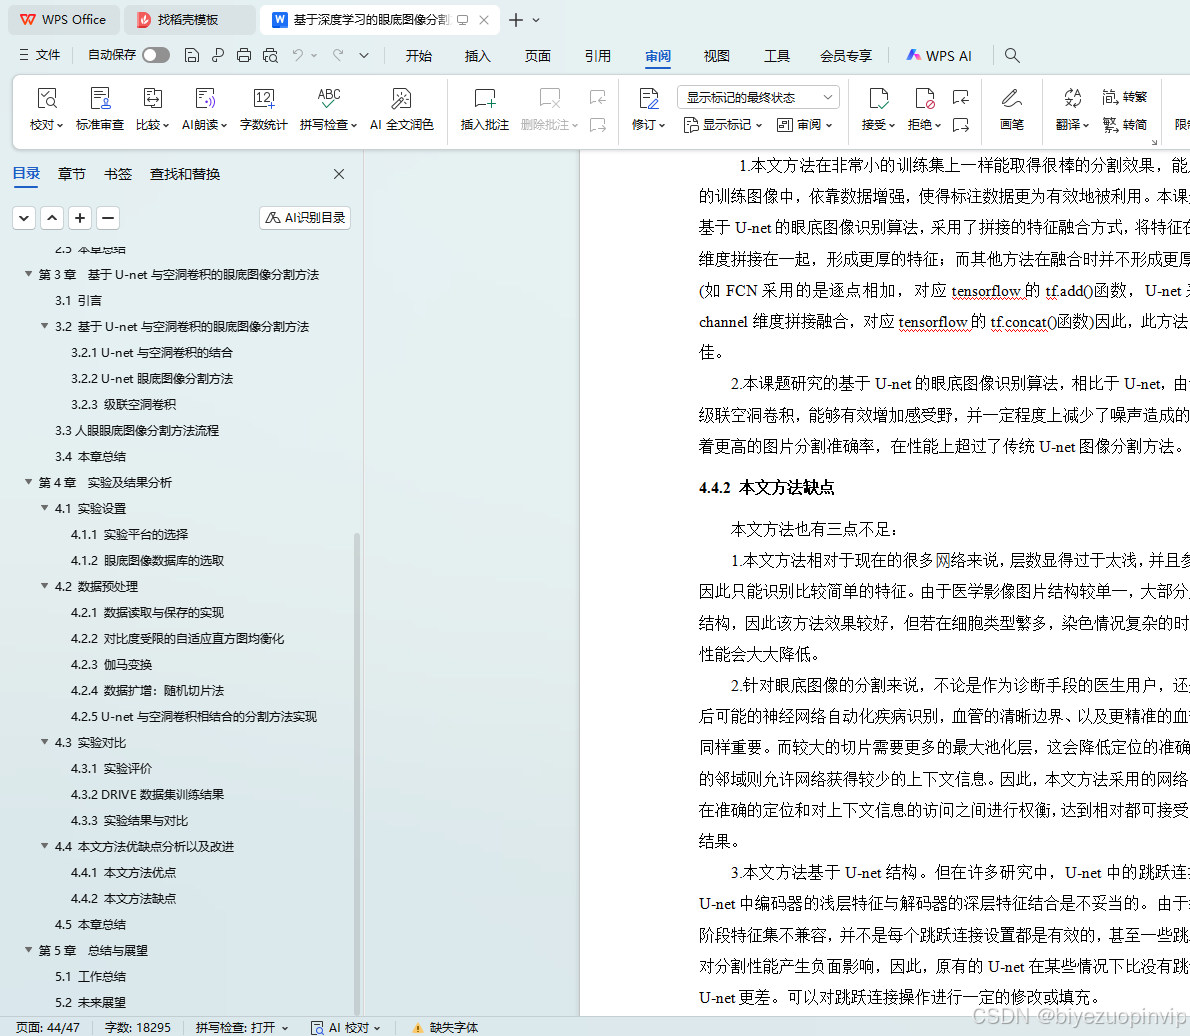Screen dimensions: 1190x1036
Task: Click the 拒绝 reject changes icon
Action: point(924,99)
